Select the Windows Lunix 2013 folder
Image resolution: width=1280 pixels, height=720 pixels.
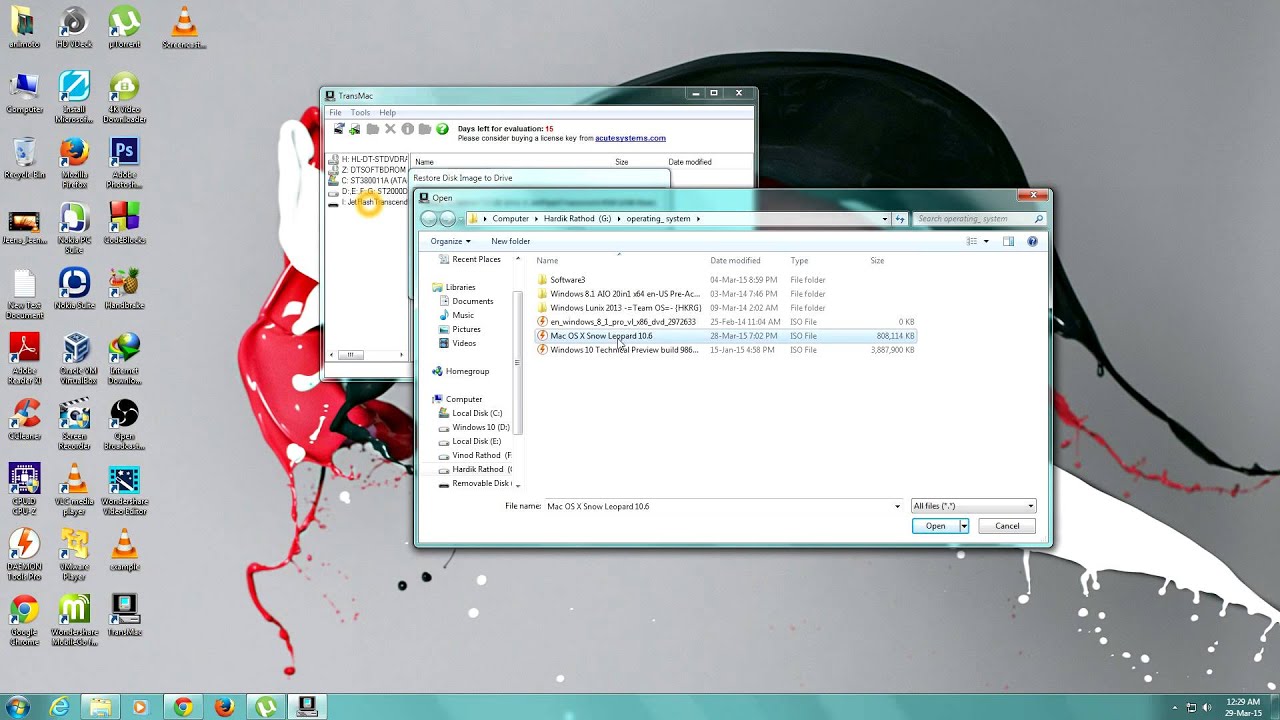click(x=726, y=308)
